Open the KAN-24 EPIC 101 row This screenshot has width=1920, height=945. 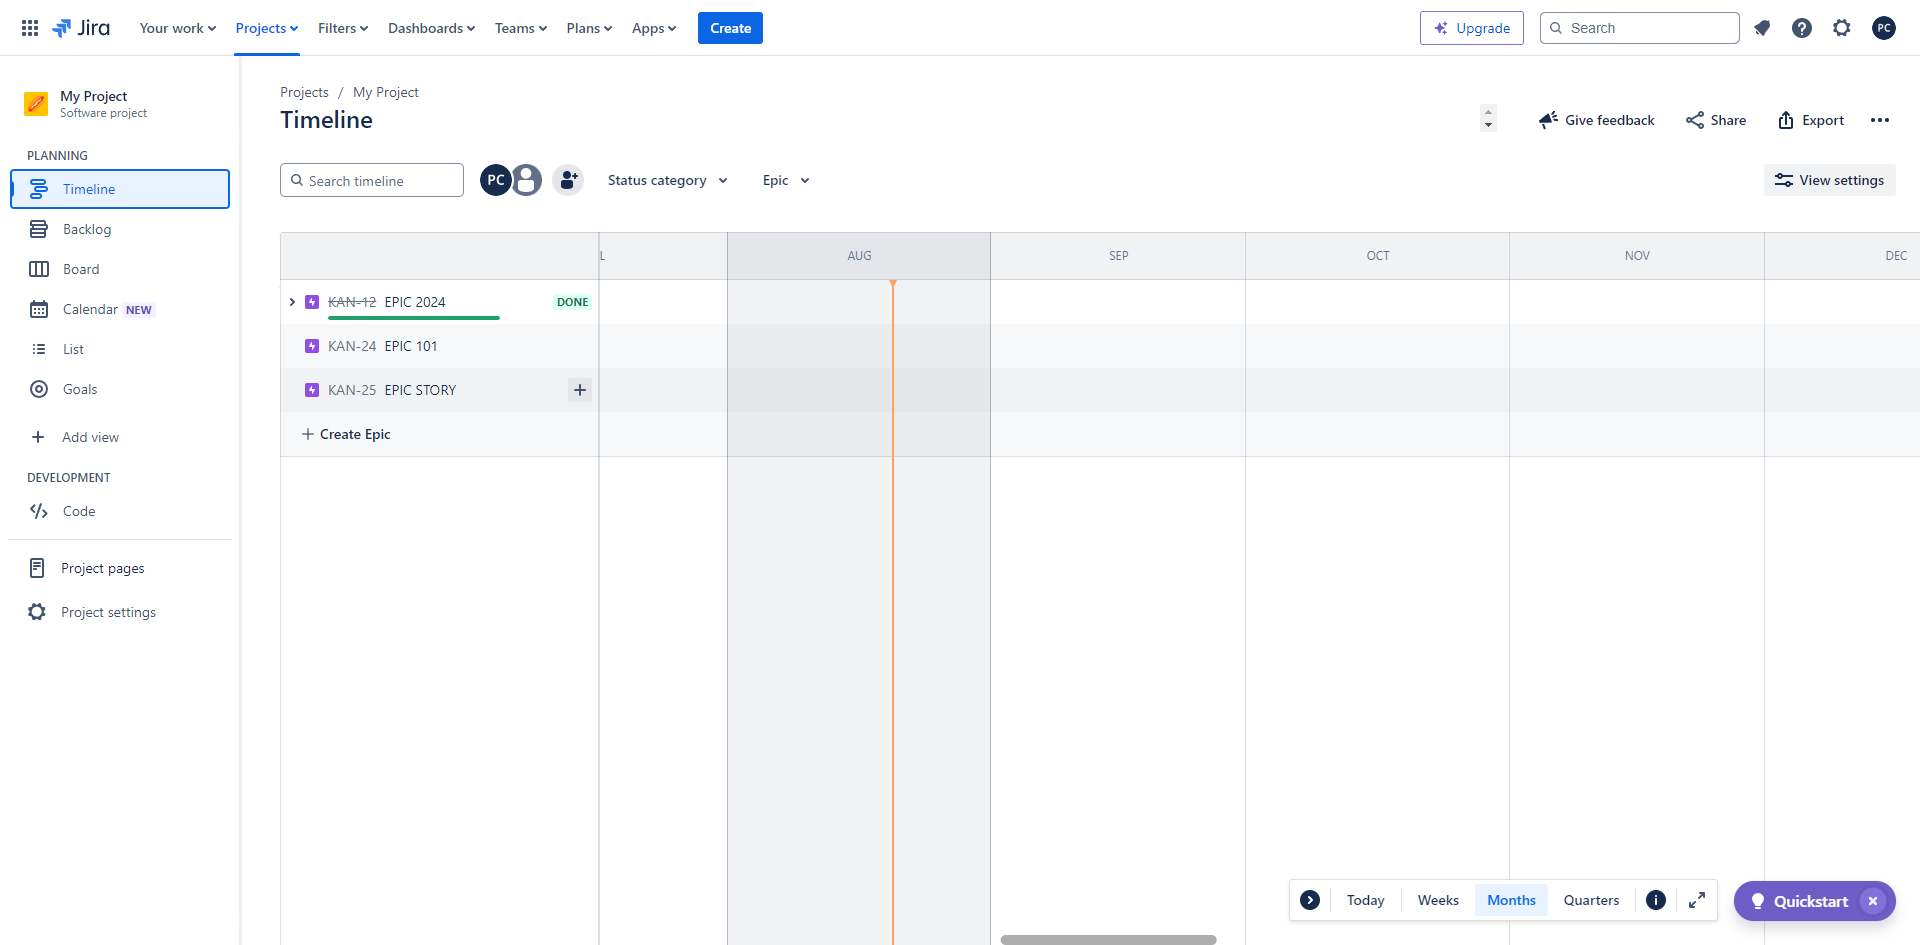tap(440, 346)
